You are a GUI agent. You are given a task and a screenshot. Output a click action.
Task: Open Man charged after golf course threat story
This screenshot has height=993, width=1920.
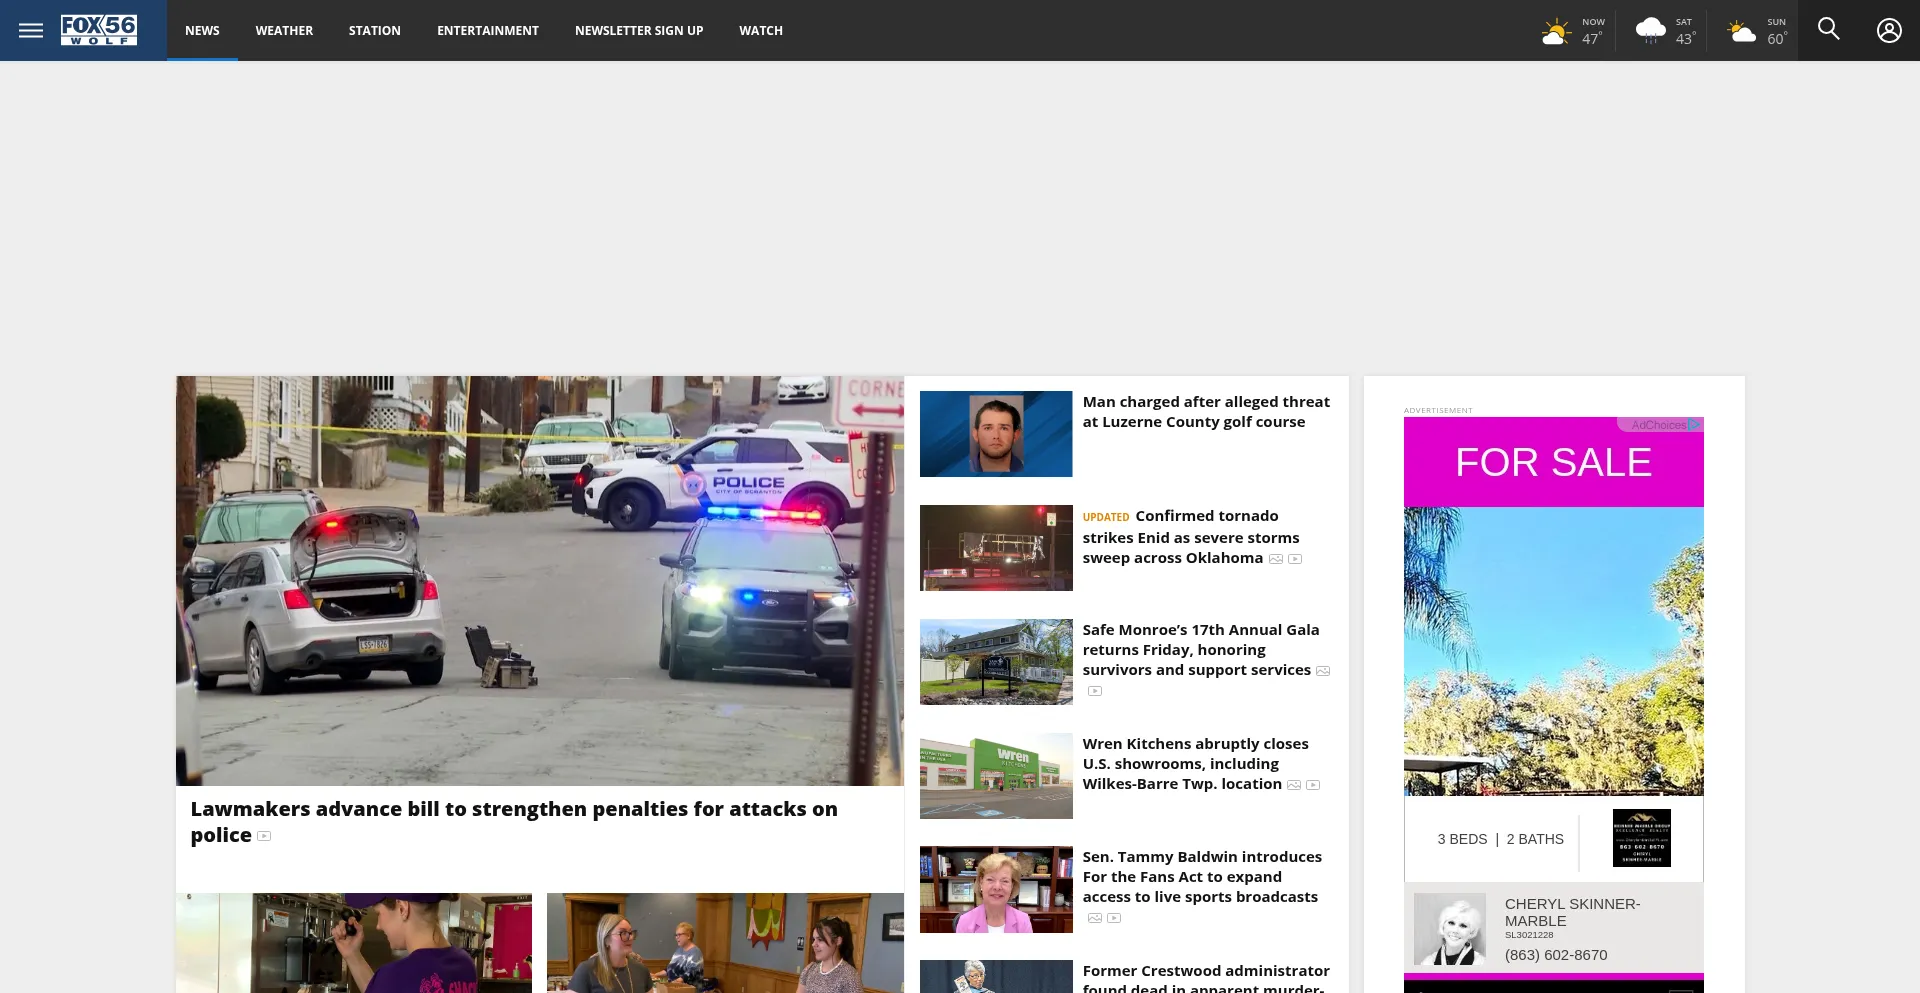1206,412
